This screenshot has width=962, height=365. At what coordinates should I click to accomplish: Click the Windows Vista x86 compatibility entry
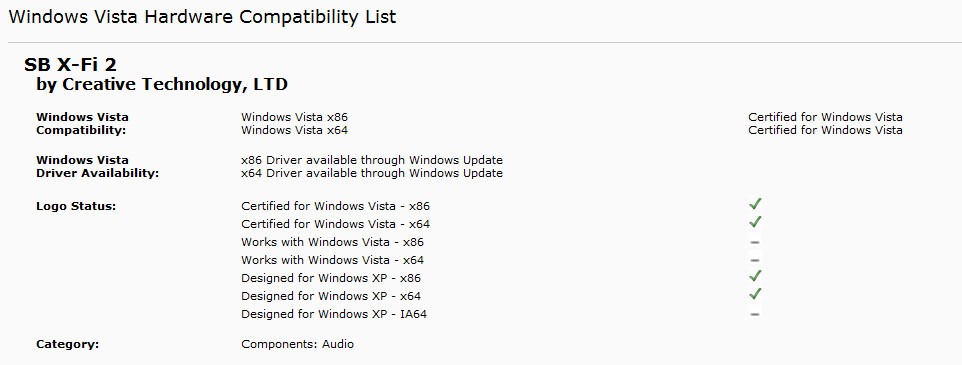tap(294, 117)
